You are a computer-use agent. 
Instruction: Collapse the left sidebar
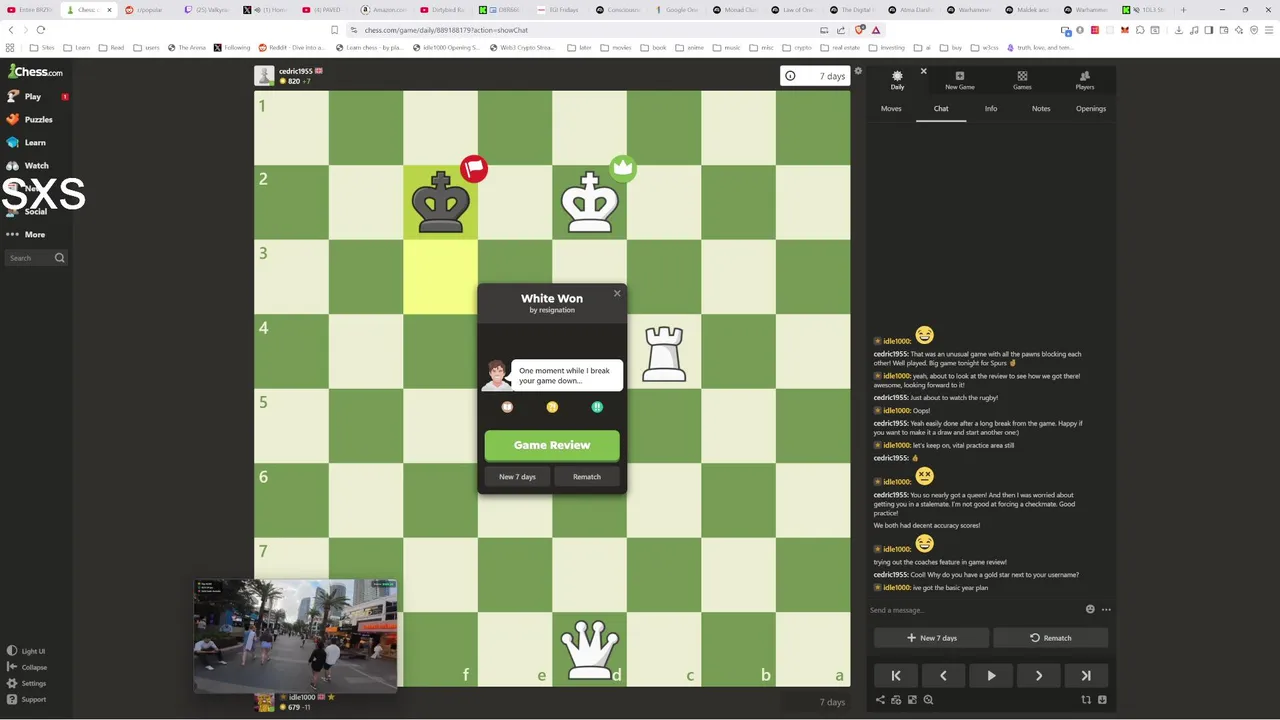click(27, 667)
